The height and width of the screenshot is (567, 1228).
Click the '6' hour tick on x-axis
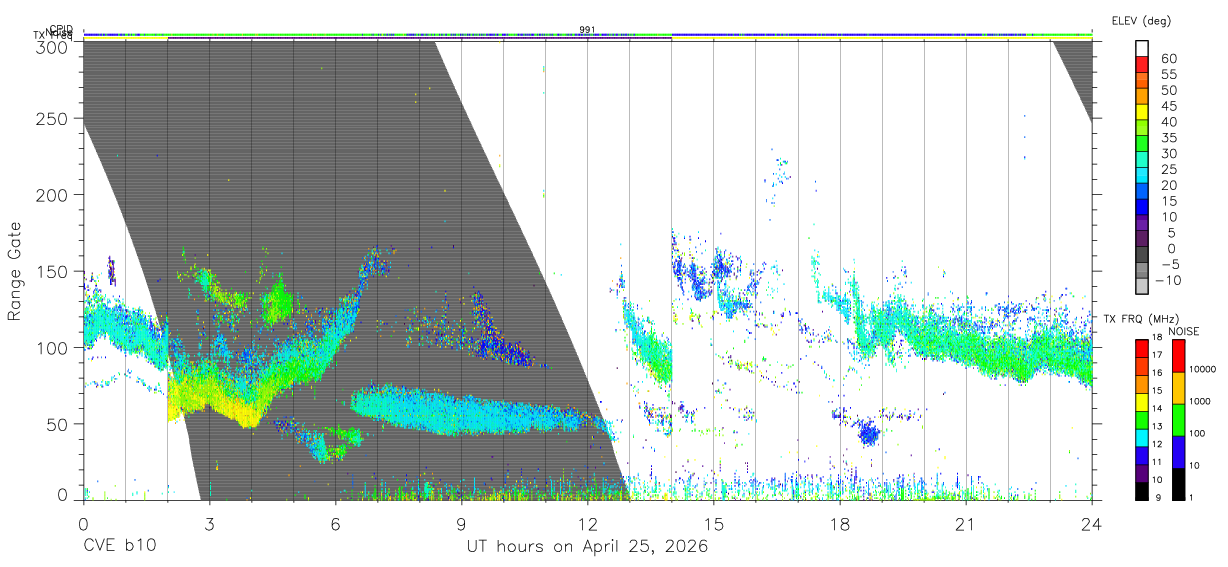pos(335,523)
